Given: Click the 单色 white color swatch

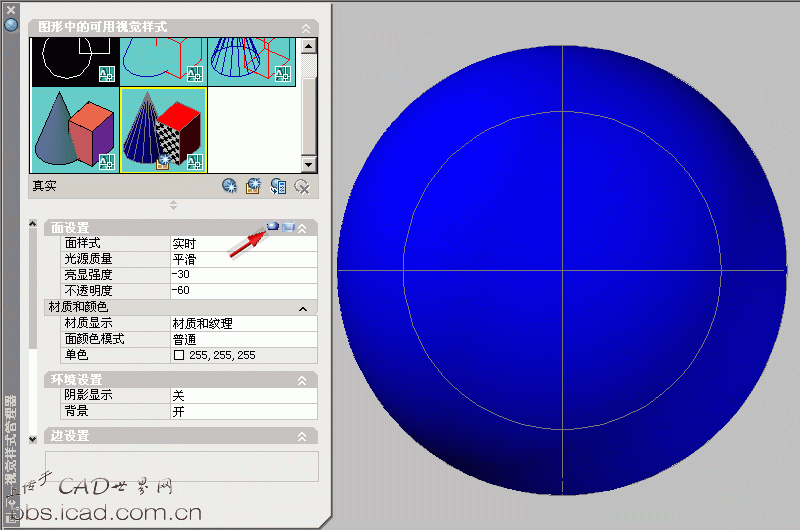Looking at the screenshot, I should click(x=179, y=355).
